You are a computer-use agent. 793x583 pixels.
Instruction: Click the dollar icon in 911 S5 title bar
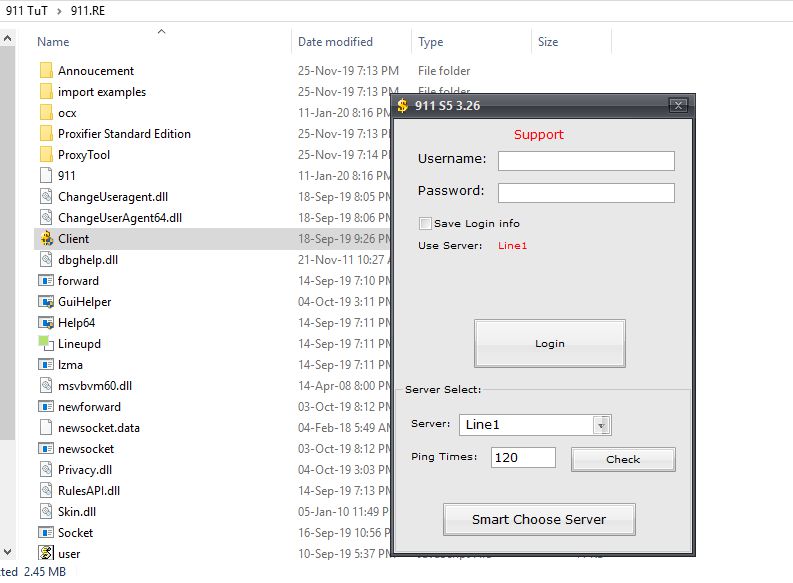pos(403,105)
